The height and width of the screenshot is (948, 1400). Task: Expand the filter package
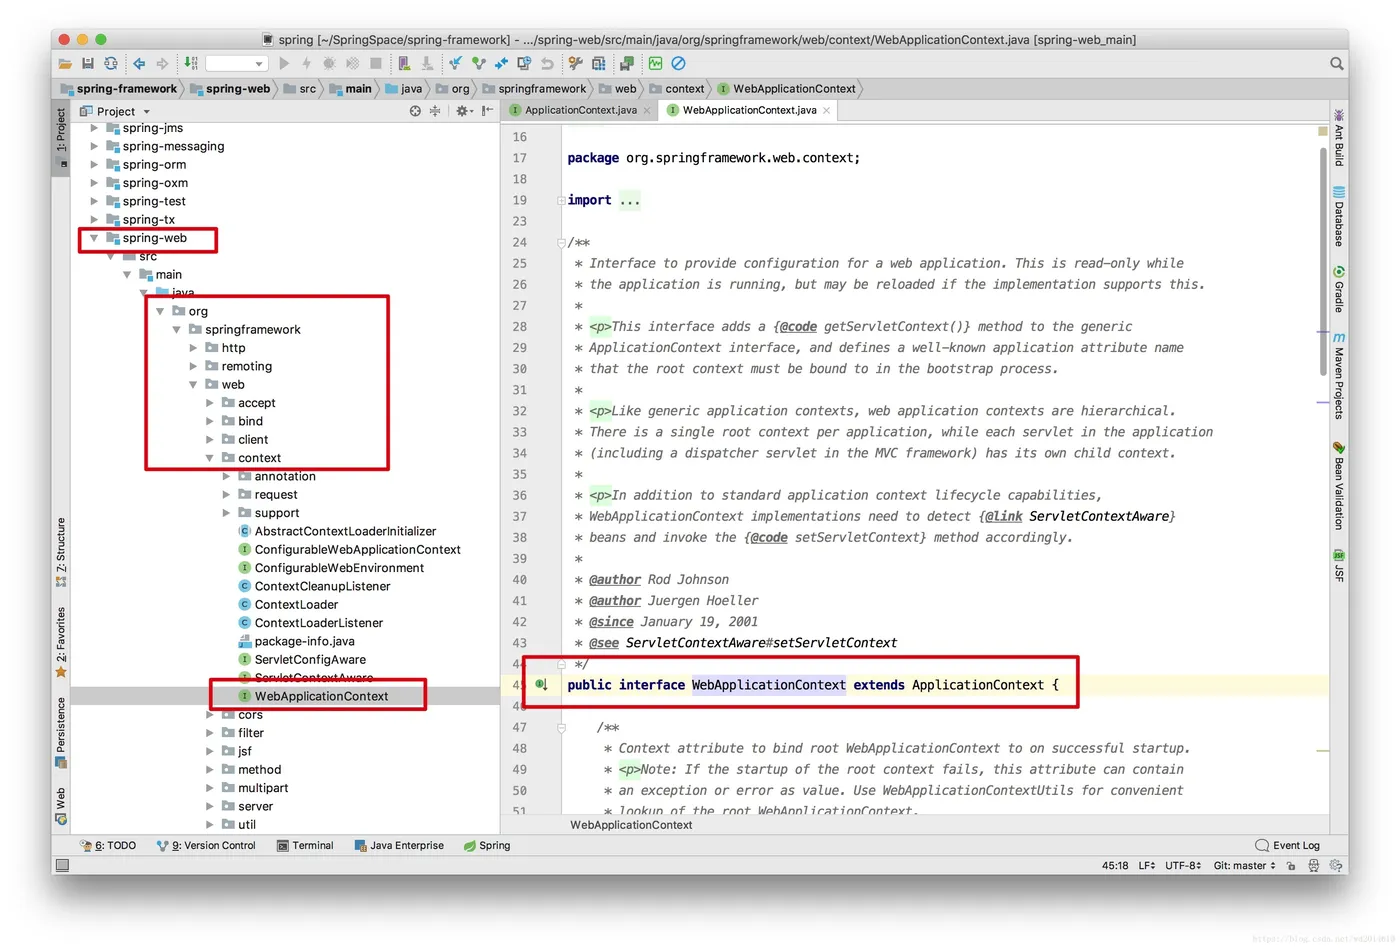pyautogui.click(x=210, y=733)
